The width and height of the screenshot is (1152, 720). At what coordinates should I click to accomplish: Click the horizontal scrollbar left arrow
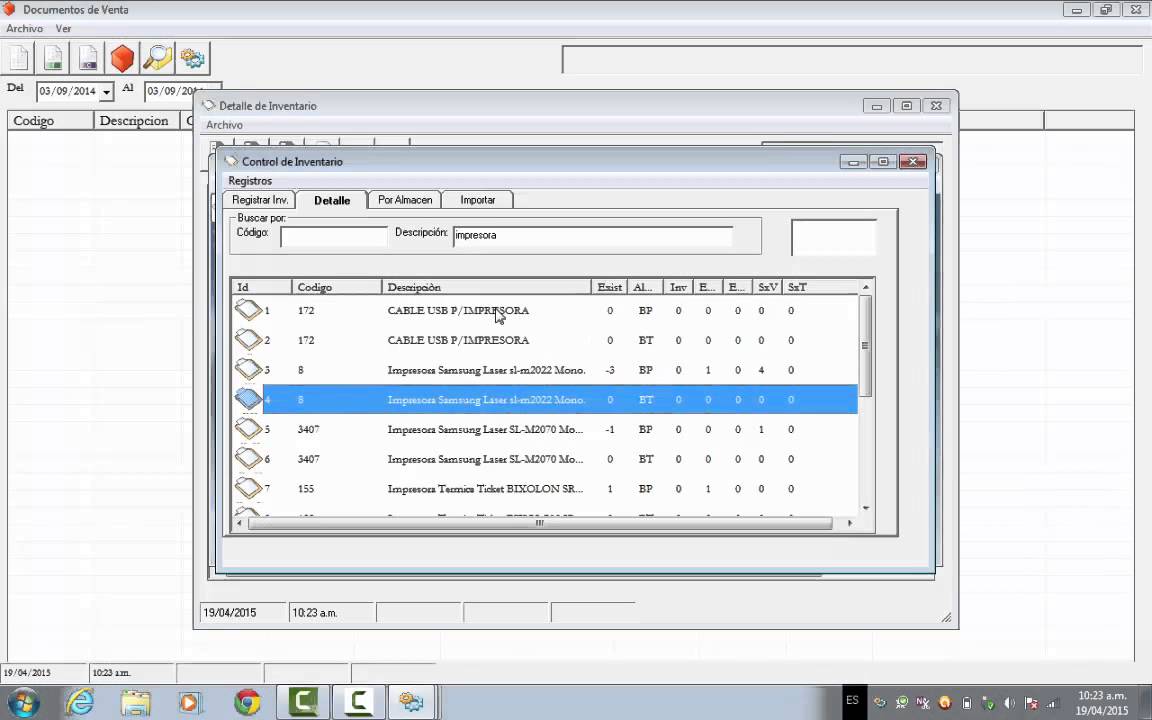click(x=240, y=523)
